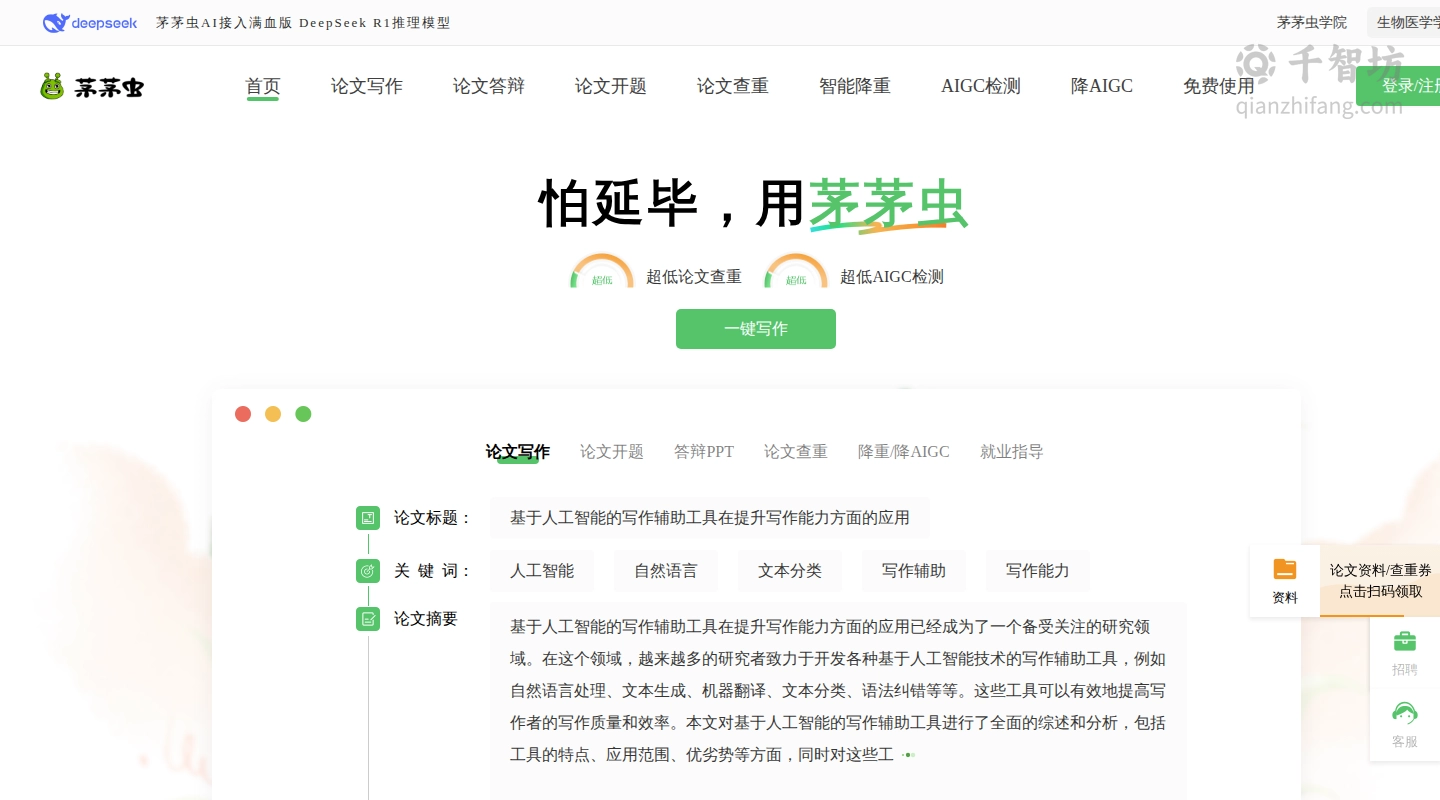1440x800 pixels.
Task: Open the 生物医学学 link in top bar
Action: click(x=1404, y=23)
